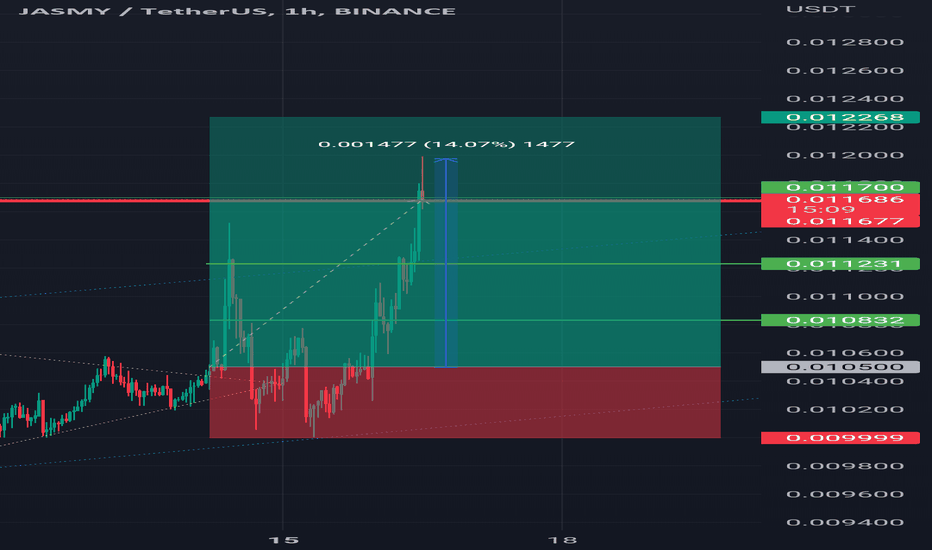The image size is (932, 550).
Task: Click the 0.010400 price axis label
Action: [x=845, y=381]
